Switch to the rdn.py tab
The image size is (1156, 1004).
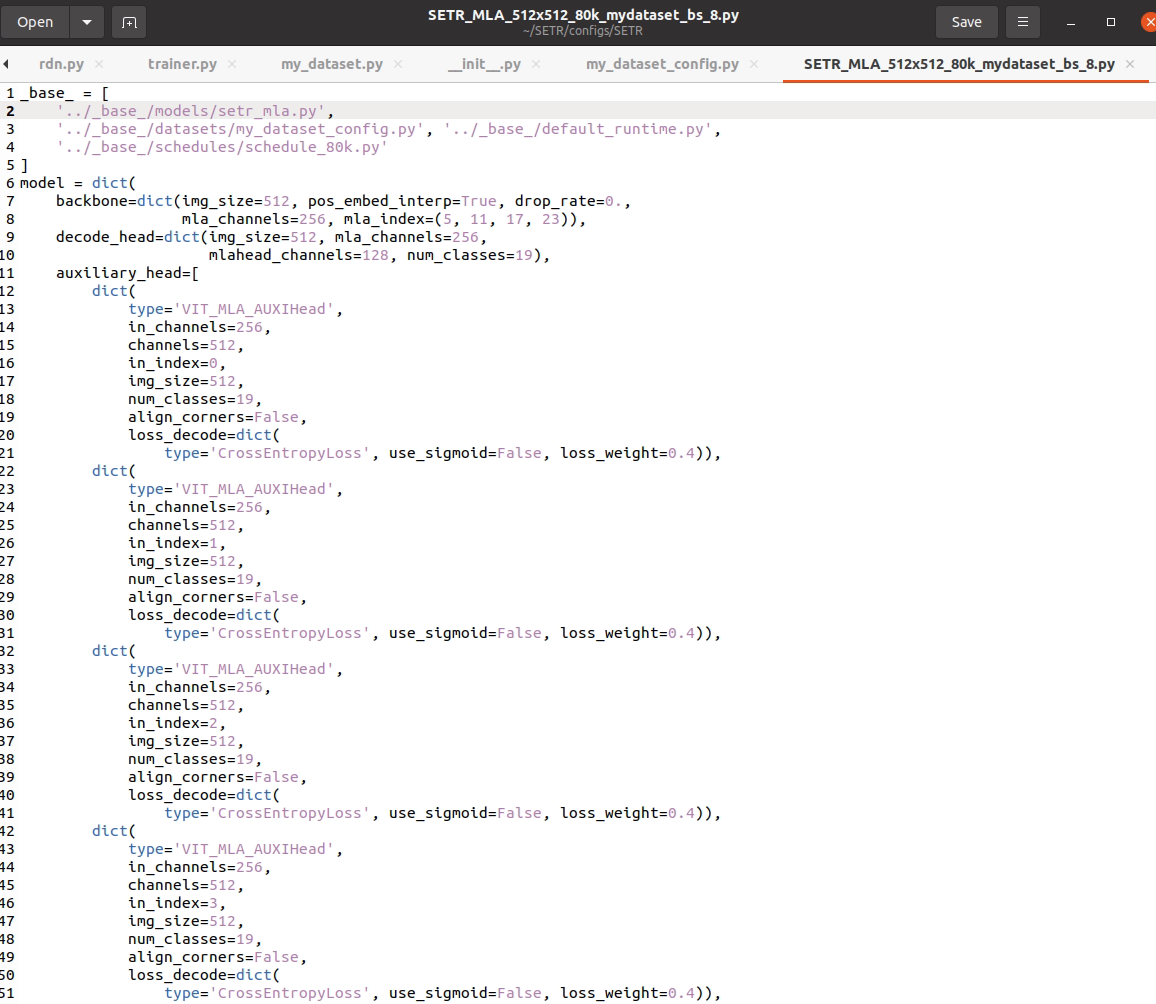pyautogui.click(x=60, y=63)
